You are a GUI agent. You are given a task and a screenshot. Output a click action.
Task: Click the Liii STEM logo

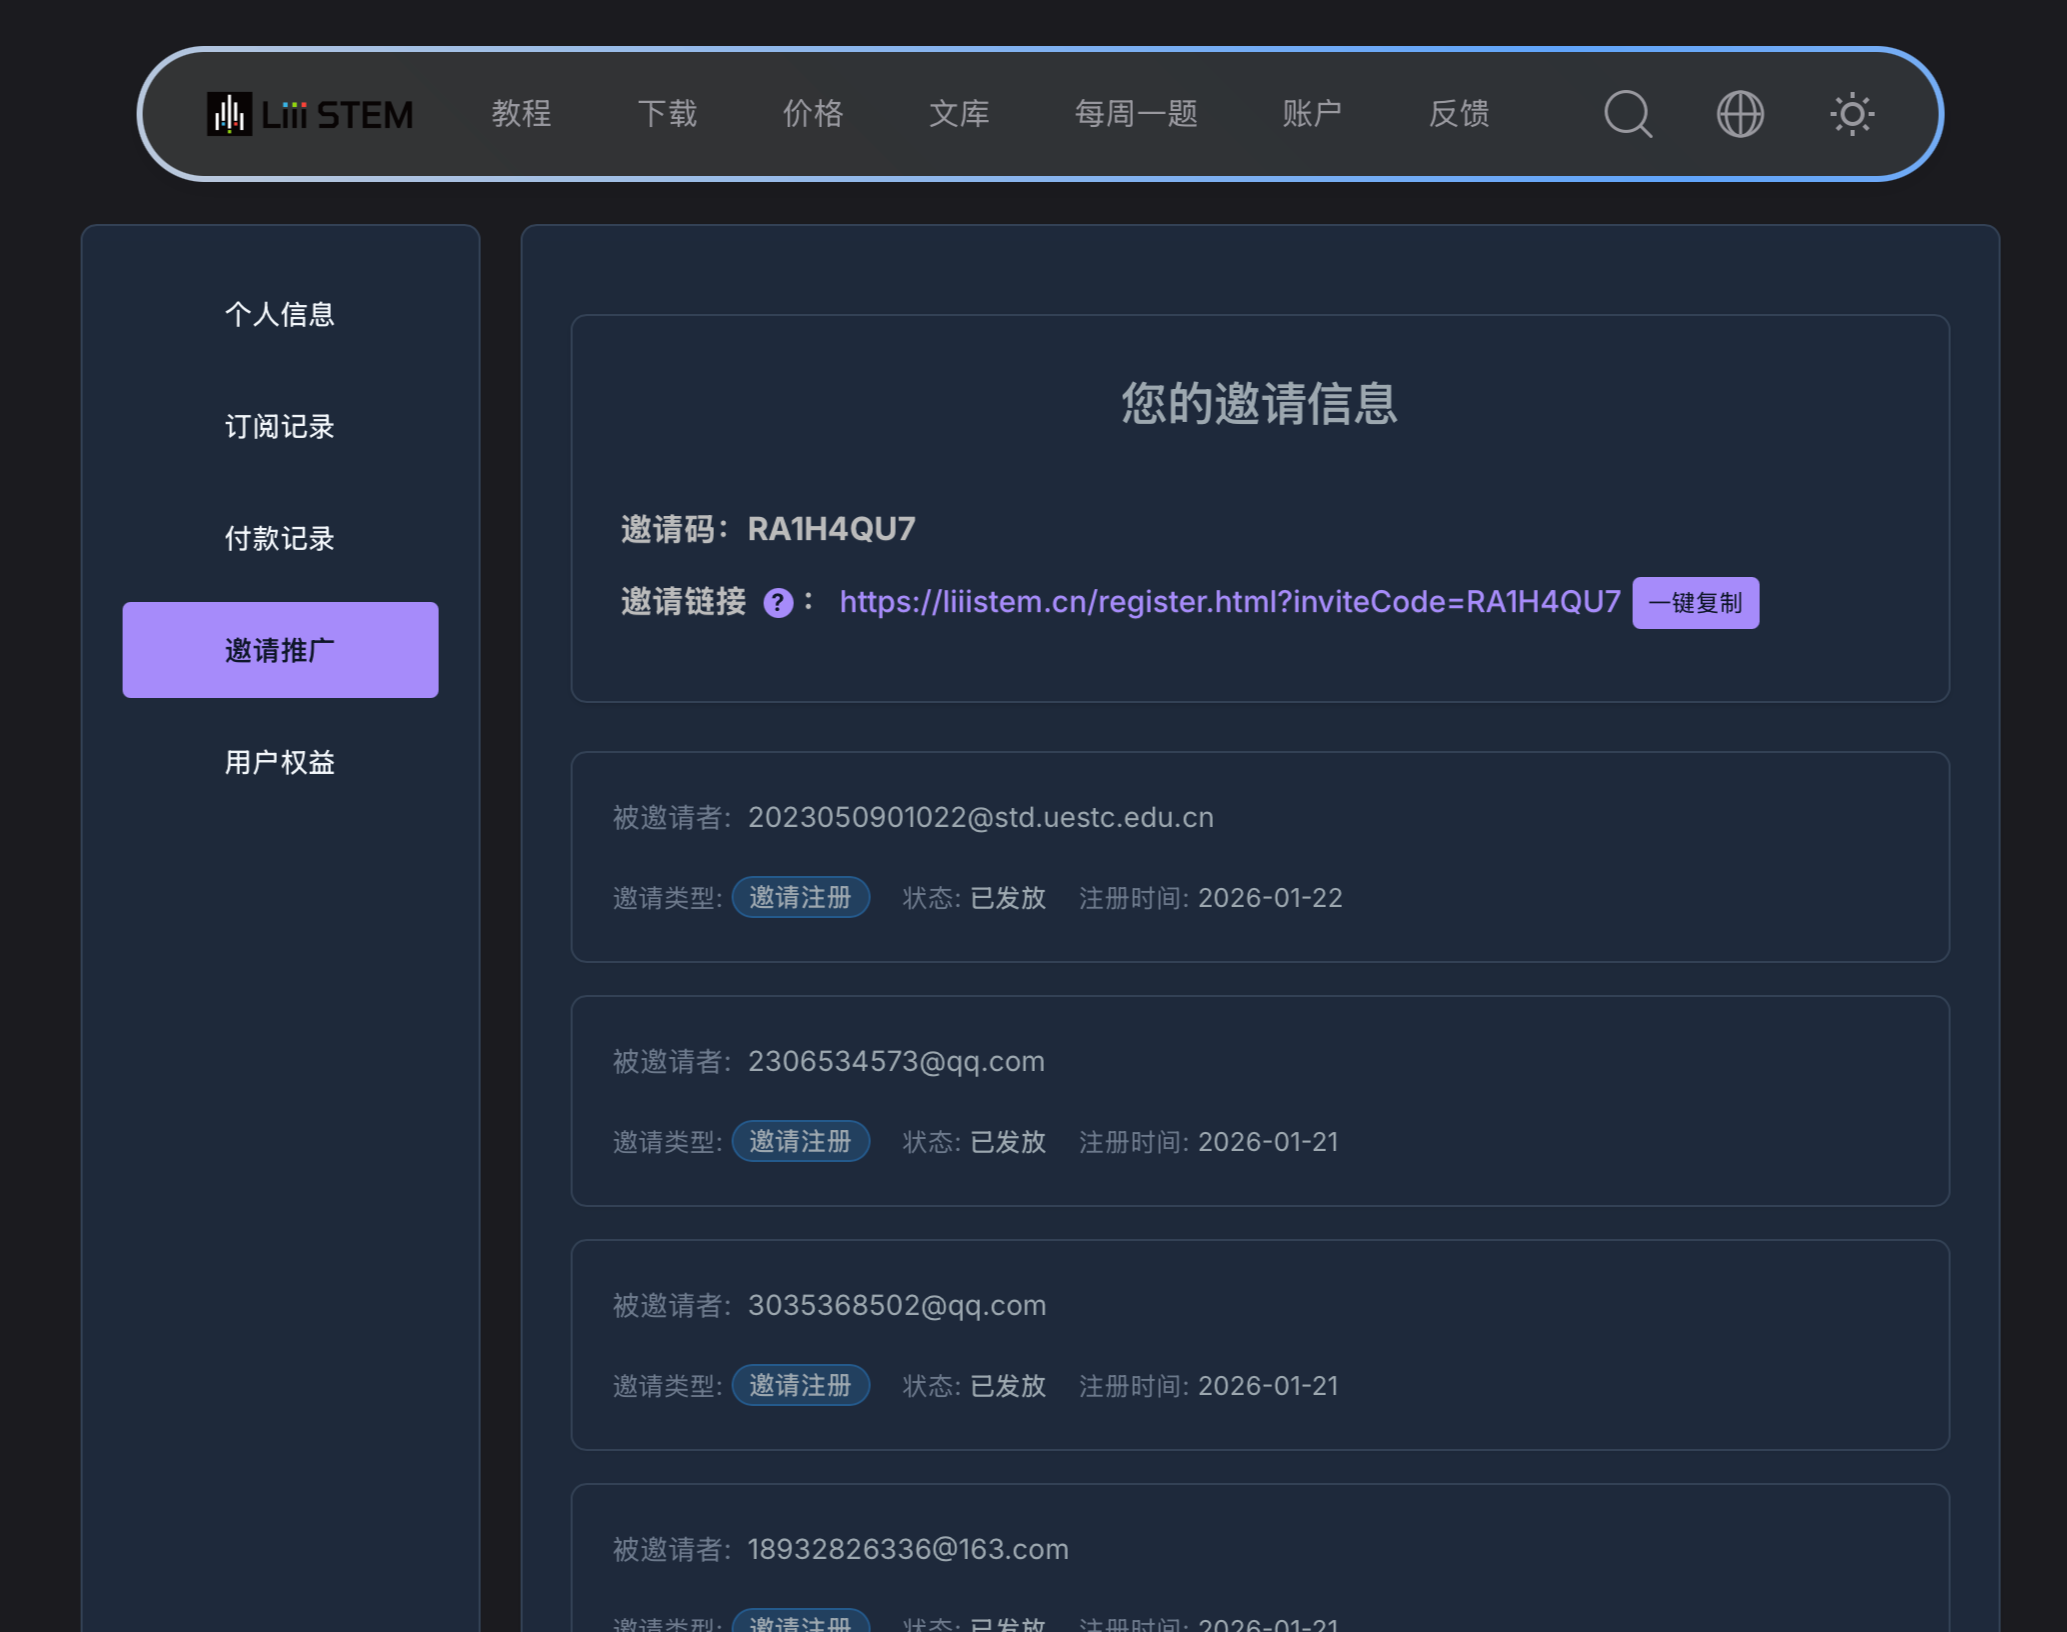310,114
